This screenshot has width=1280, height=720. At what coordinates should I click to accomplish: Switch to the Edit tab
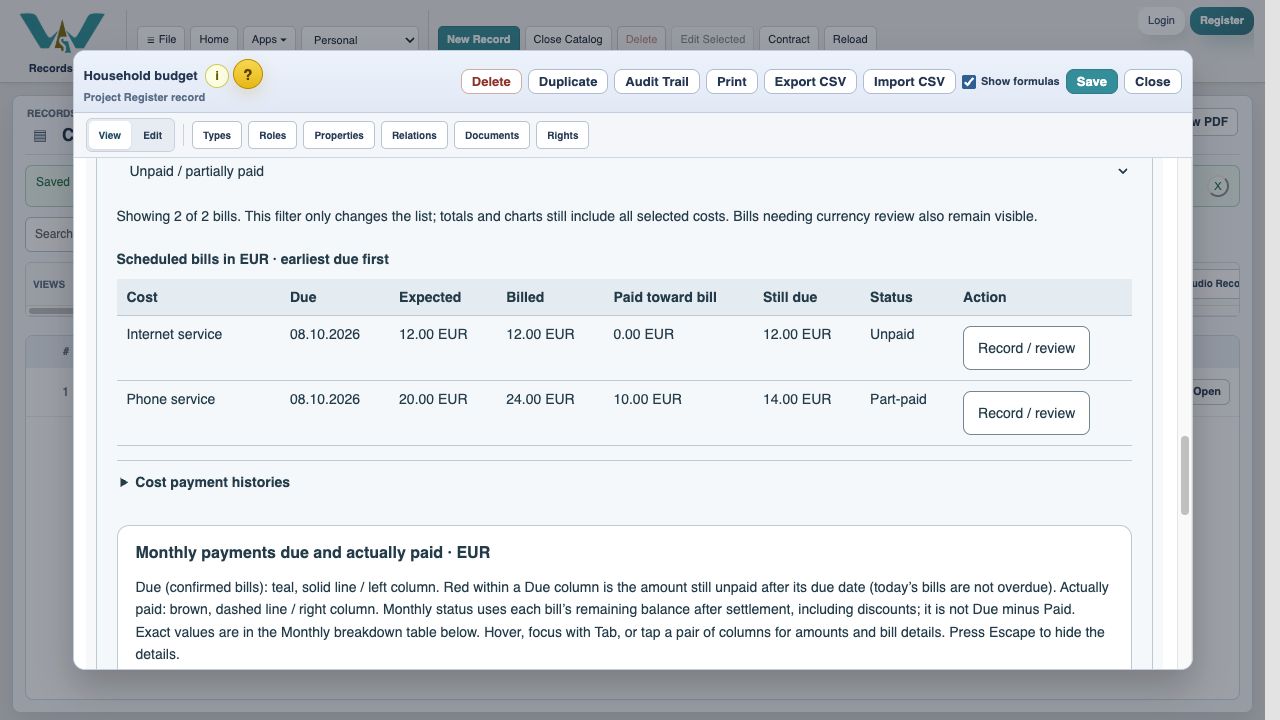pos(152,135)
